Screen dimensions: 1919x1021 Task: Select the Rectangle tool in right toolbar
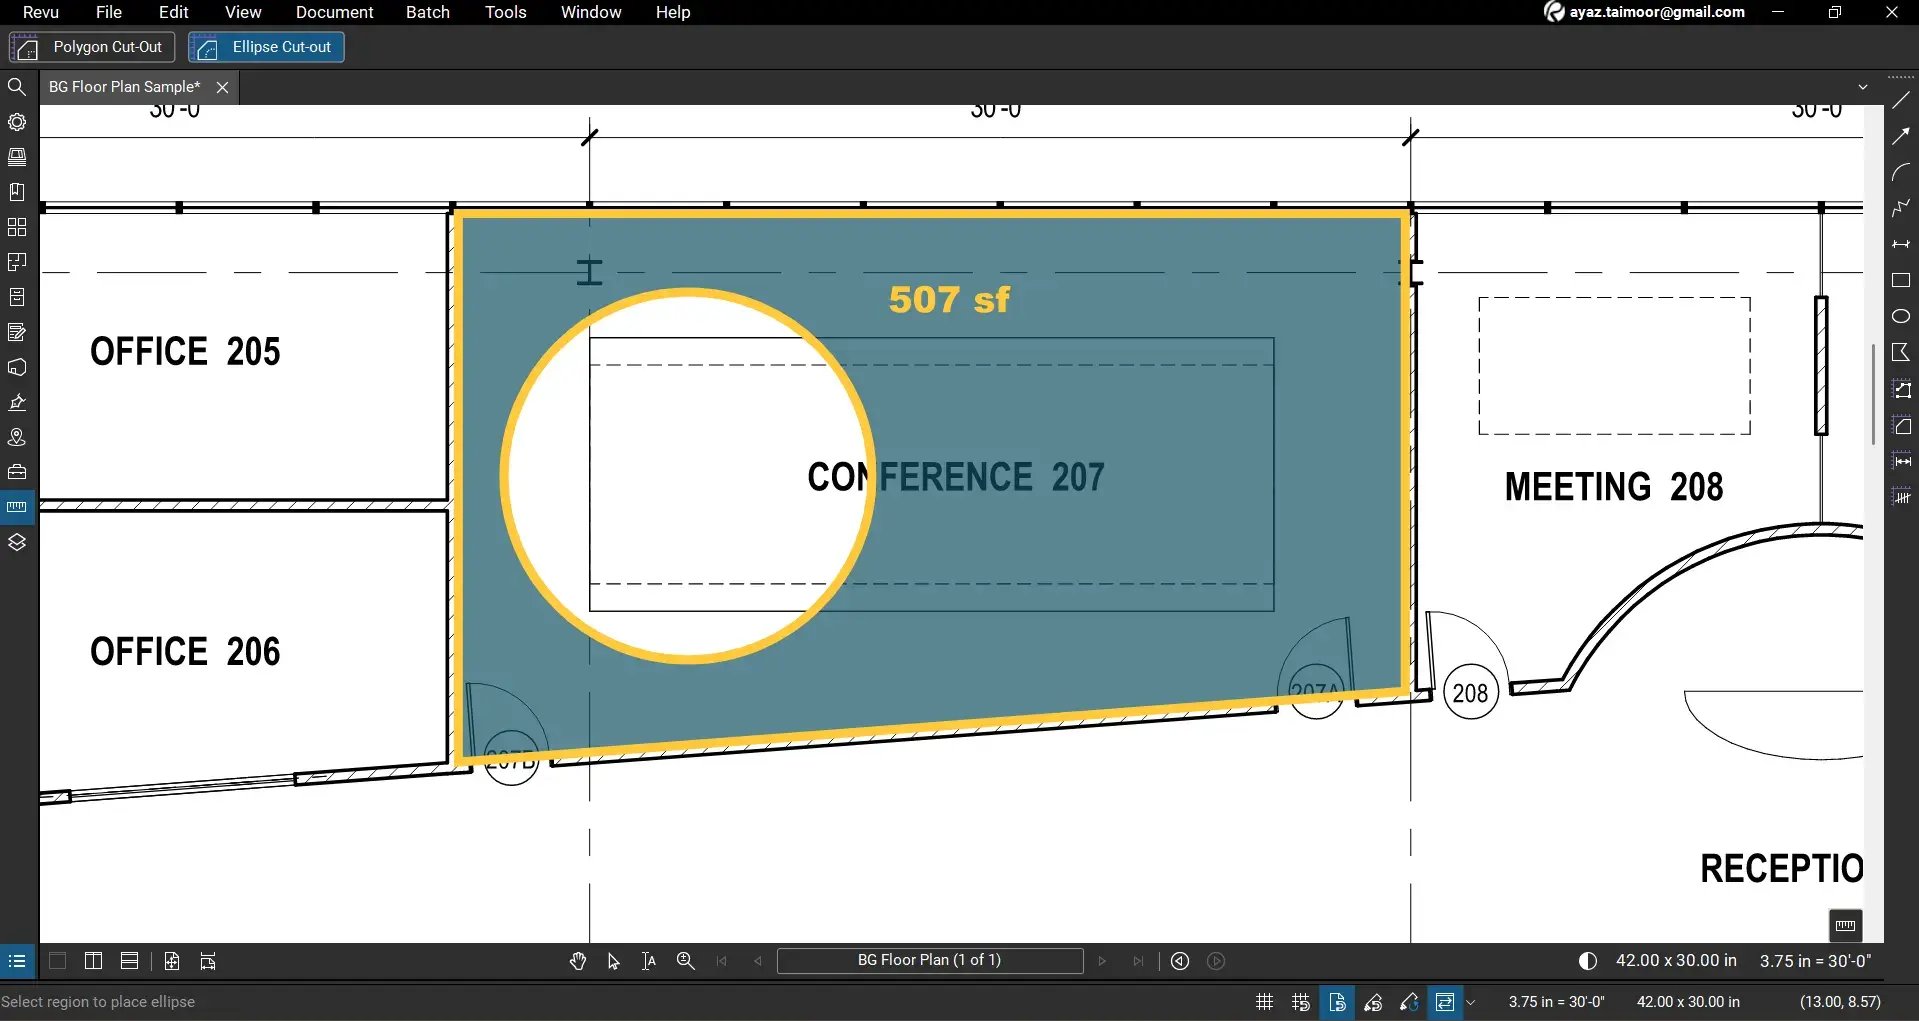1901,280
